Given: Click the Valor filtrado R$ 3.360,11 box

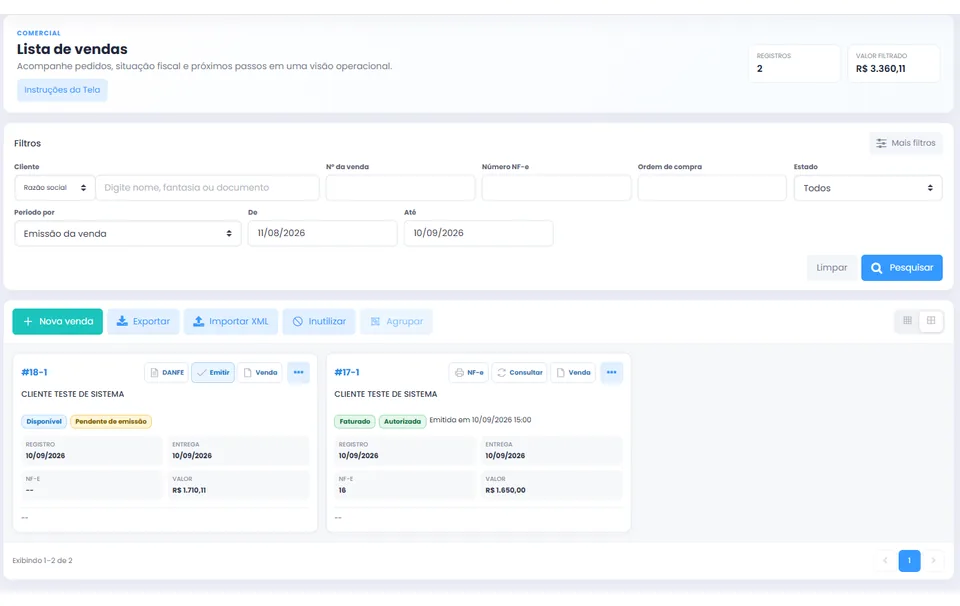Looking at the screenshot, I should pos(894,63).
